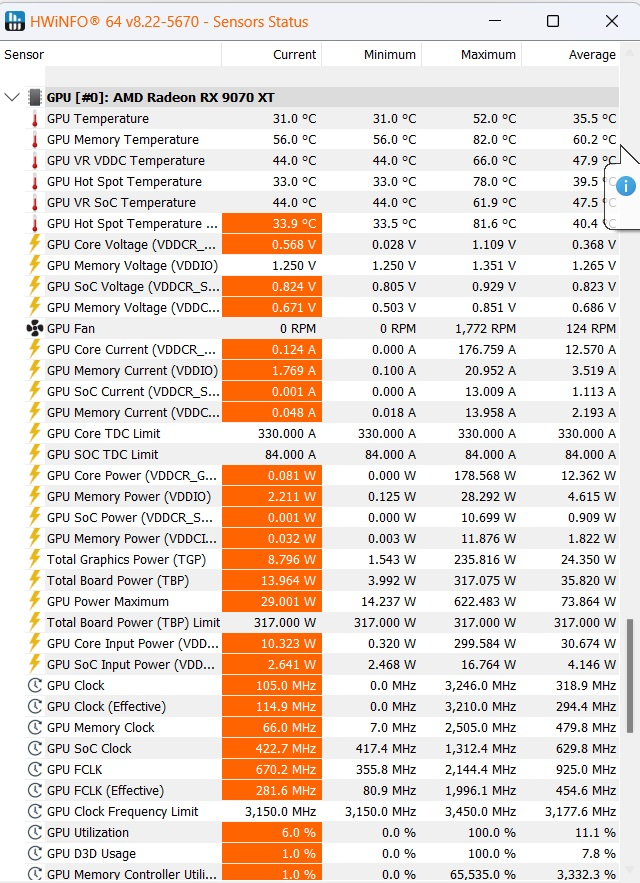This screenshot has height=883, width=640.
Task: Click lightning icon for GPU Memory Voltage (VDDIO)
Action: (34, 265)
